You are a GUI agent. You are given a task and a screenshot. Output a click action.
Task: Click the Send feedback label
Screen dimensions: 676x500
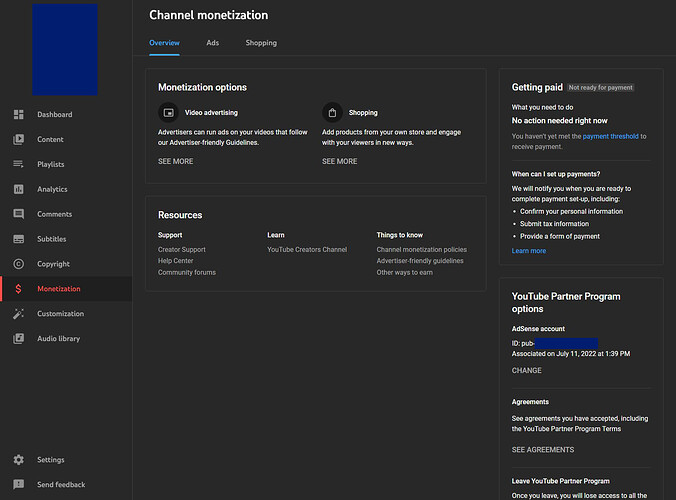61,484
